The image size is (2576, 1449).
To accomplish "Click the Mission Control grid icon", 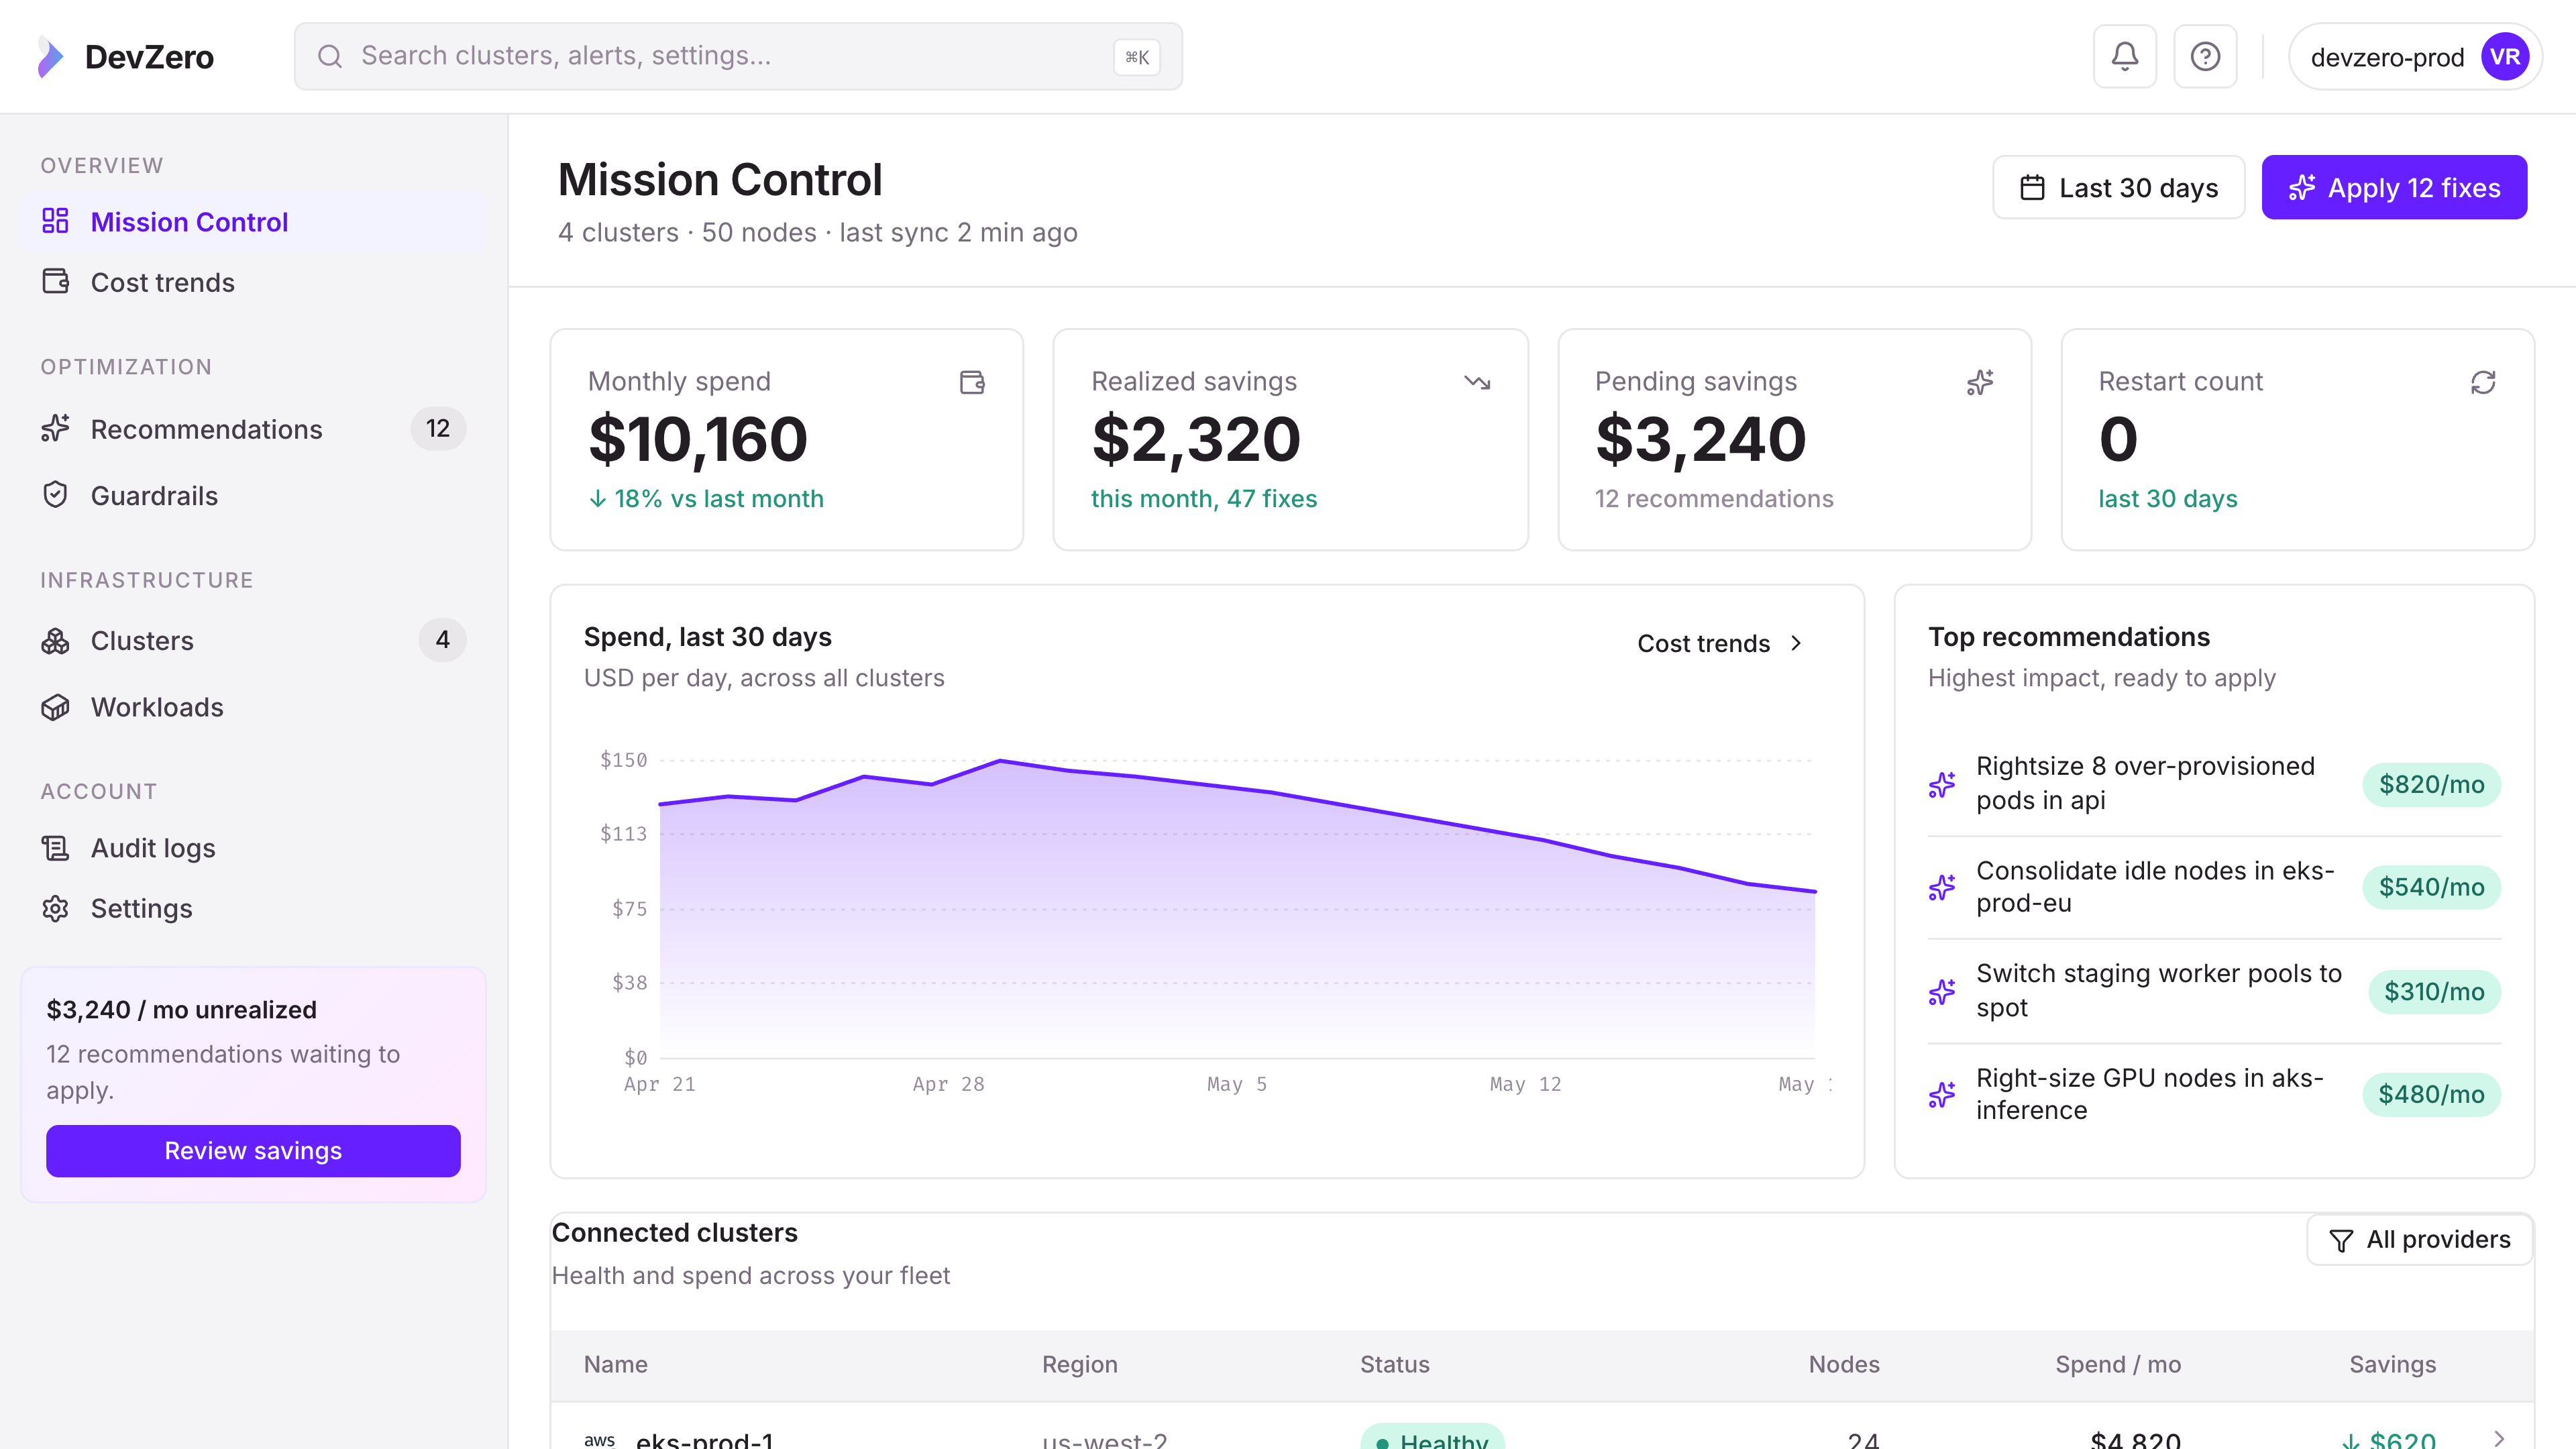I will [x=56, y=221].
